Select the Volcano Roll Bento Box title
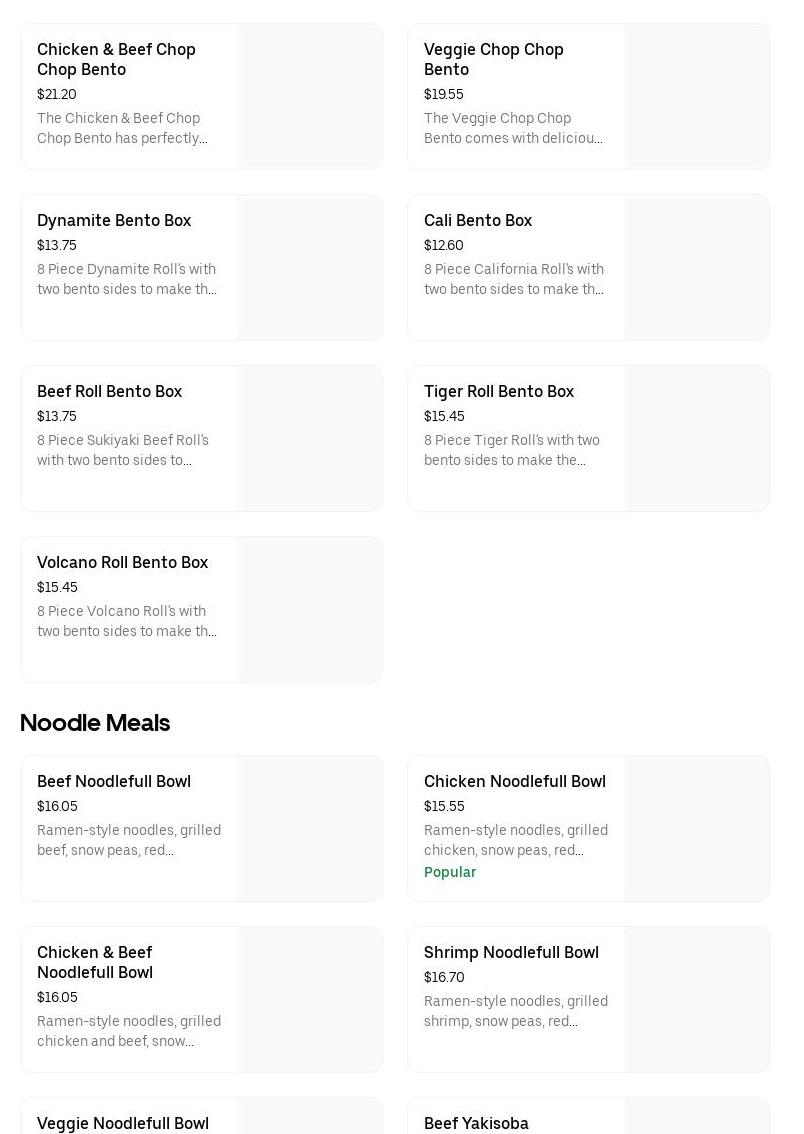 (x=122, y=562)
